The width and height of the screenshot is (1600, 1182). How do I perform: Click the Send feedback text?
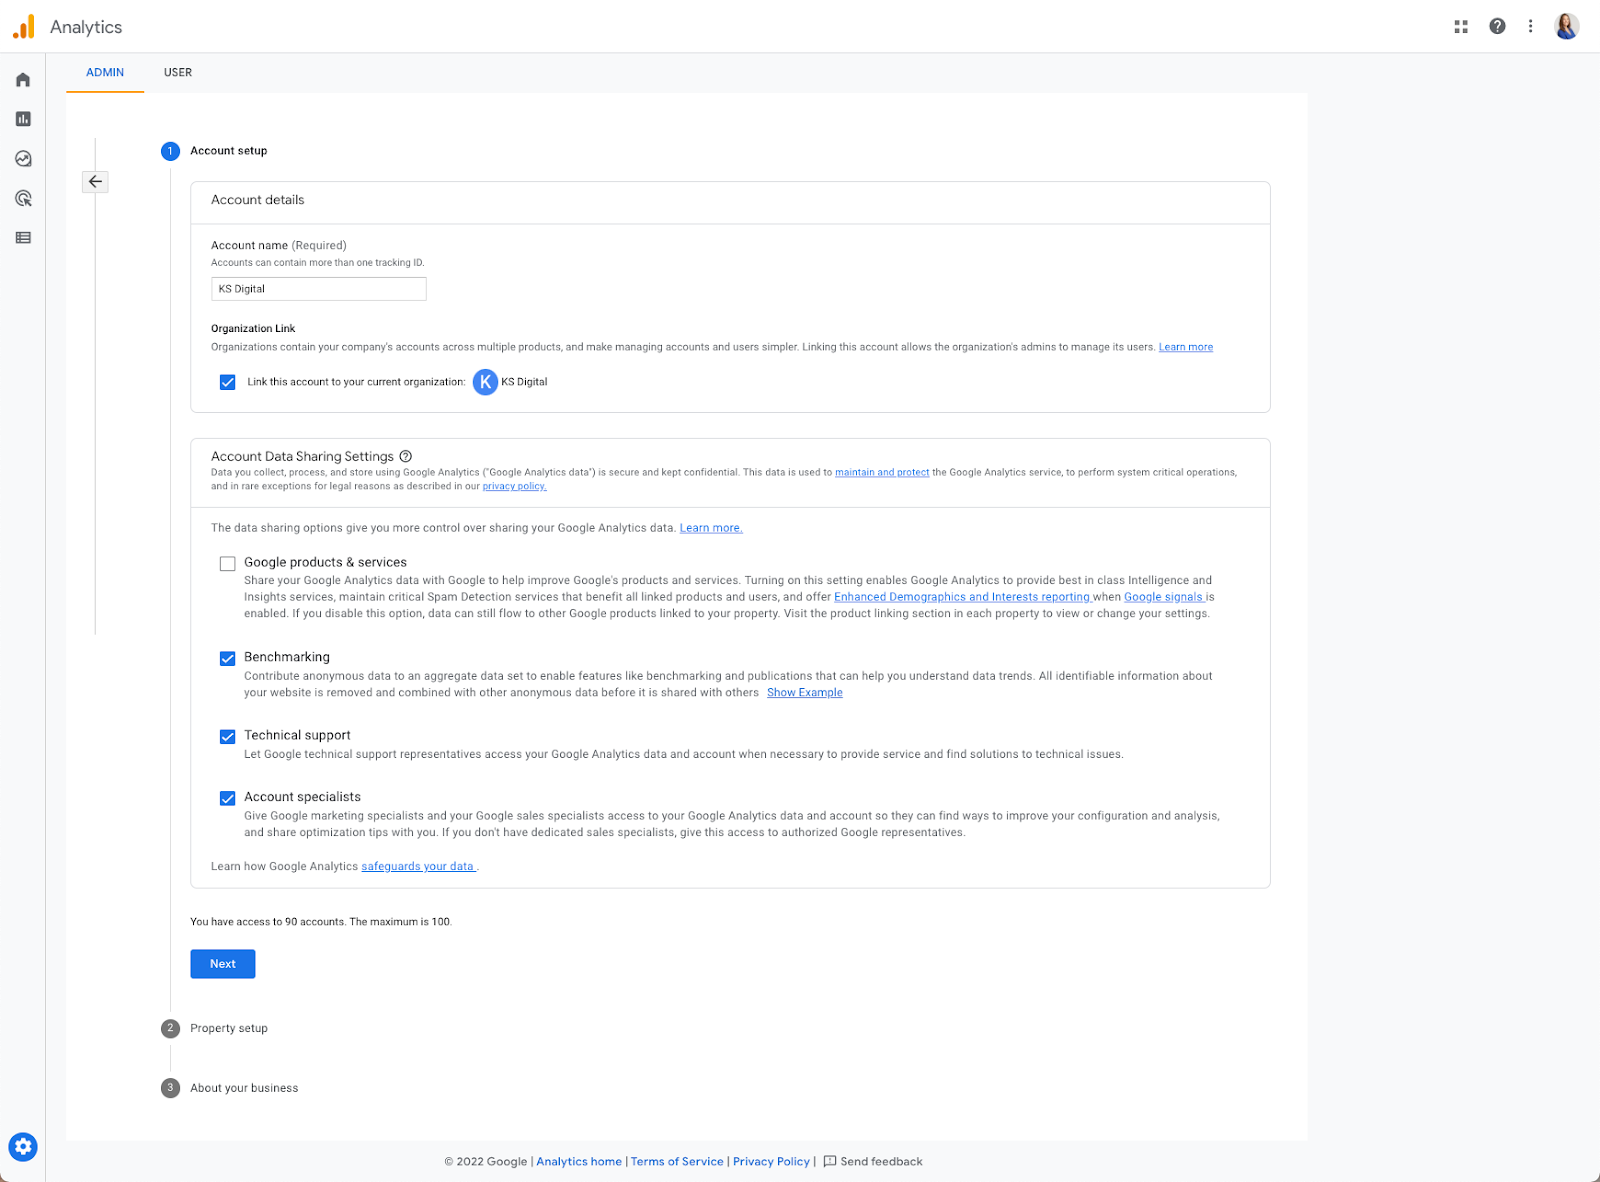pyautogui.click(x=881, y=1162)
